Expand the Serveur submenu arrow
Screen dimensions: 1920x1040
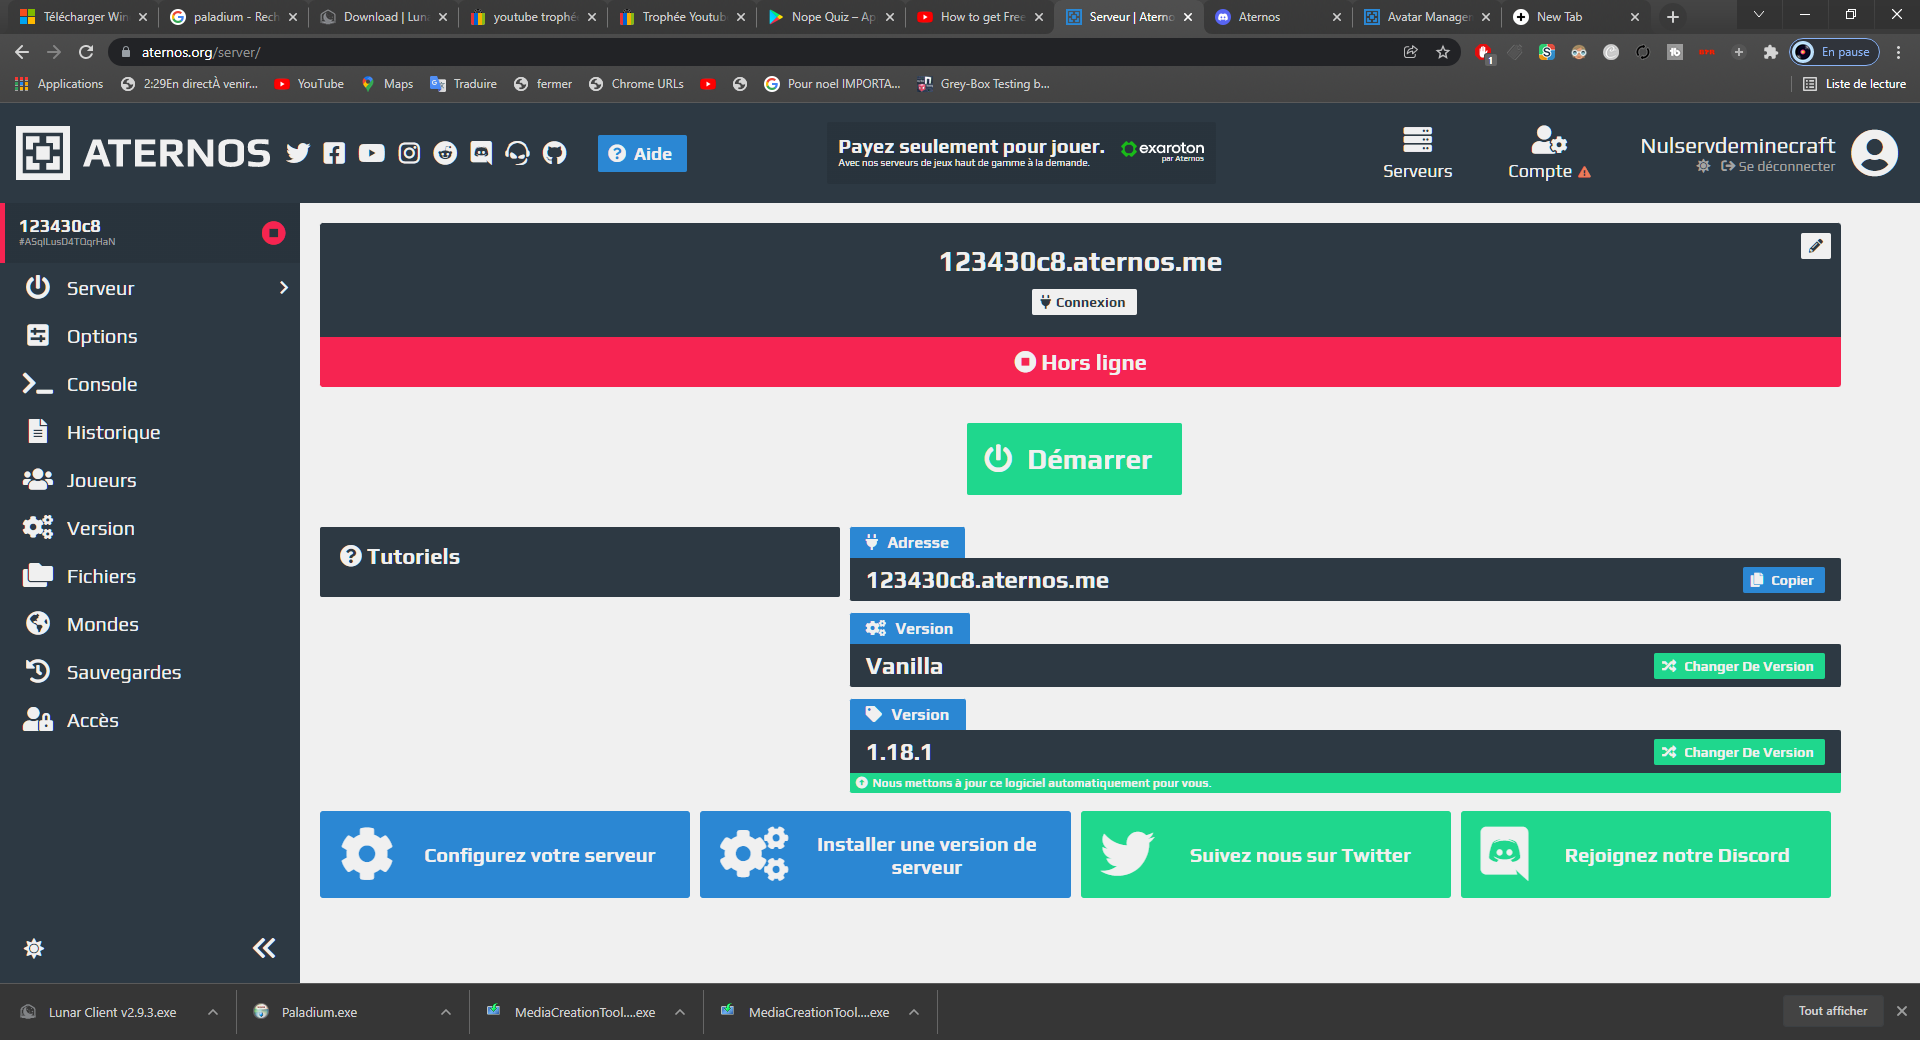click(x=284, y=288)
